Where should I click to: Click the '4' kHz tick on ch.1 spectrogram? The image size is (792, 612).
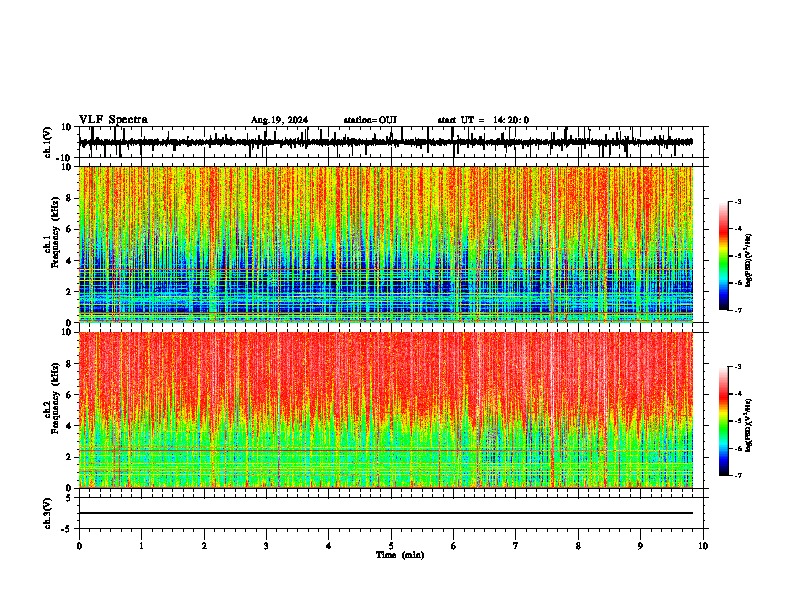(x=69, y=261)
